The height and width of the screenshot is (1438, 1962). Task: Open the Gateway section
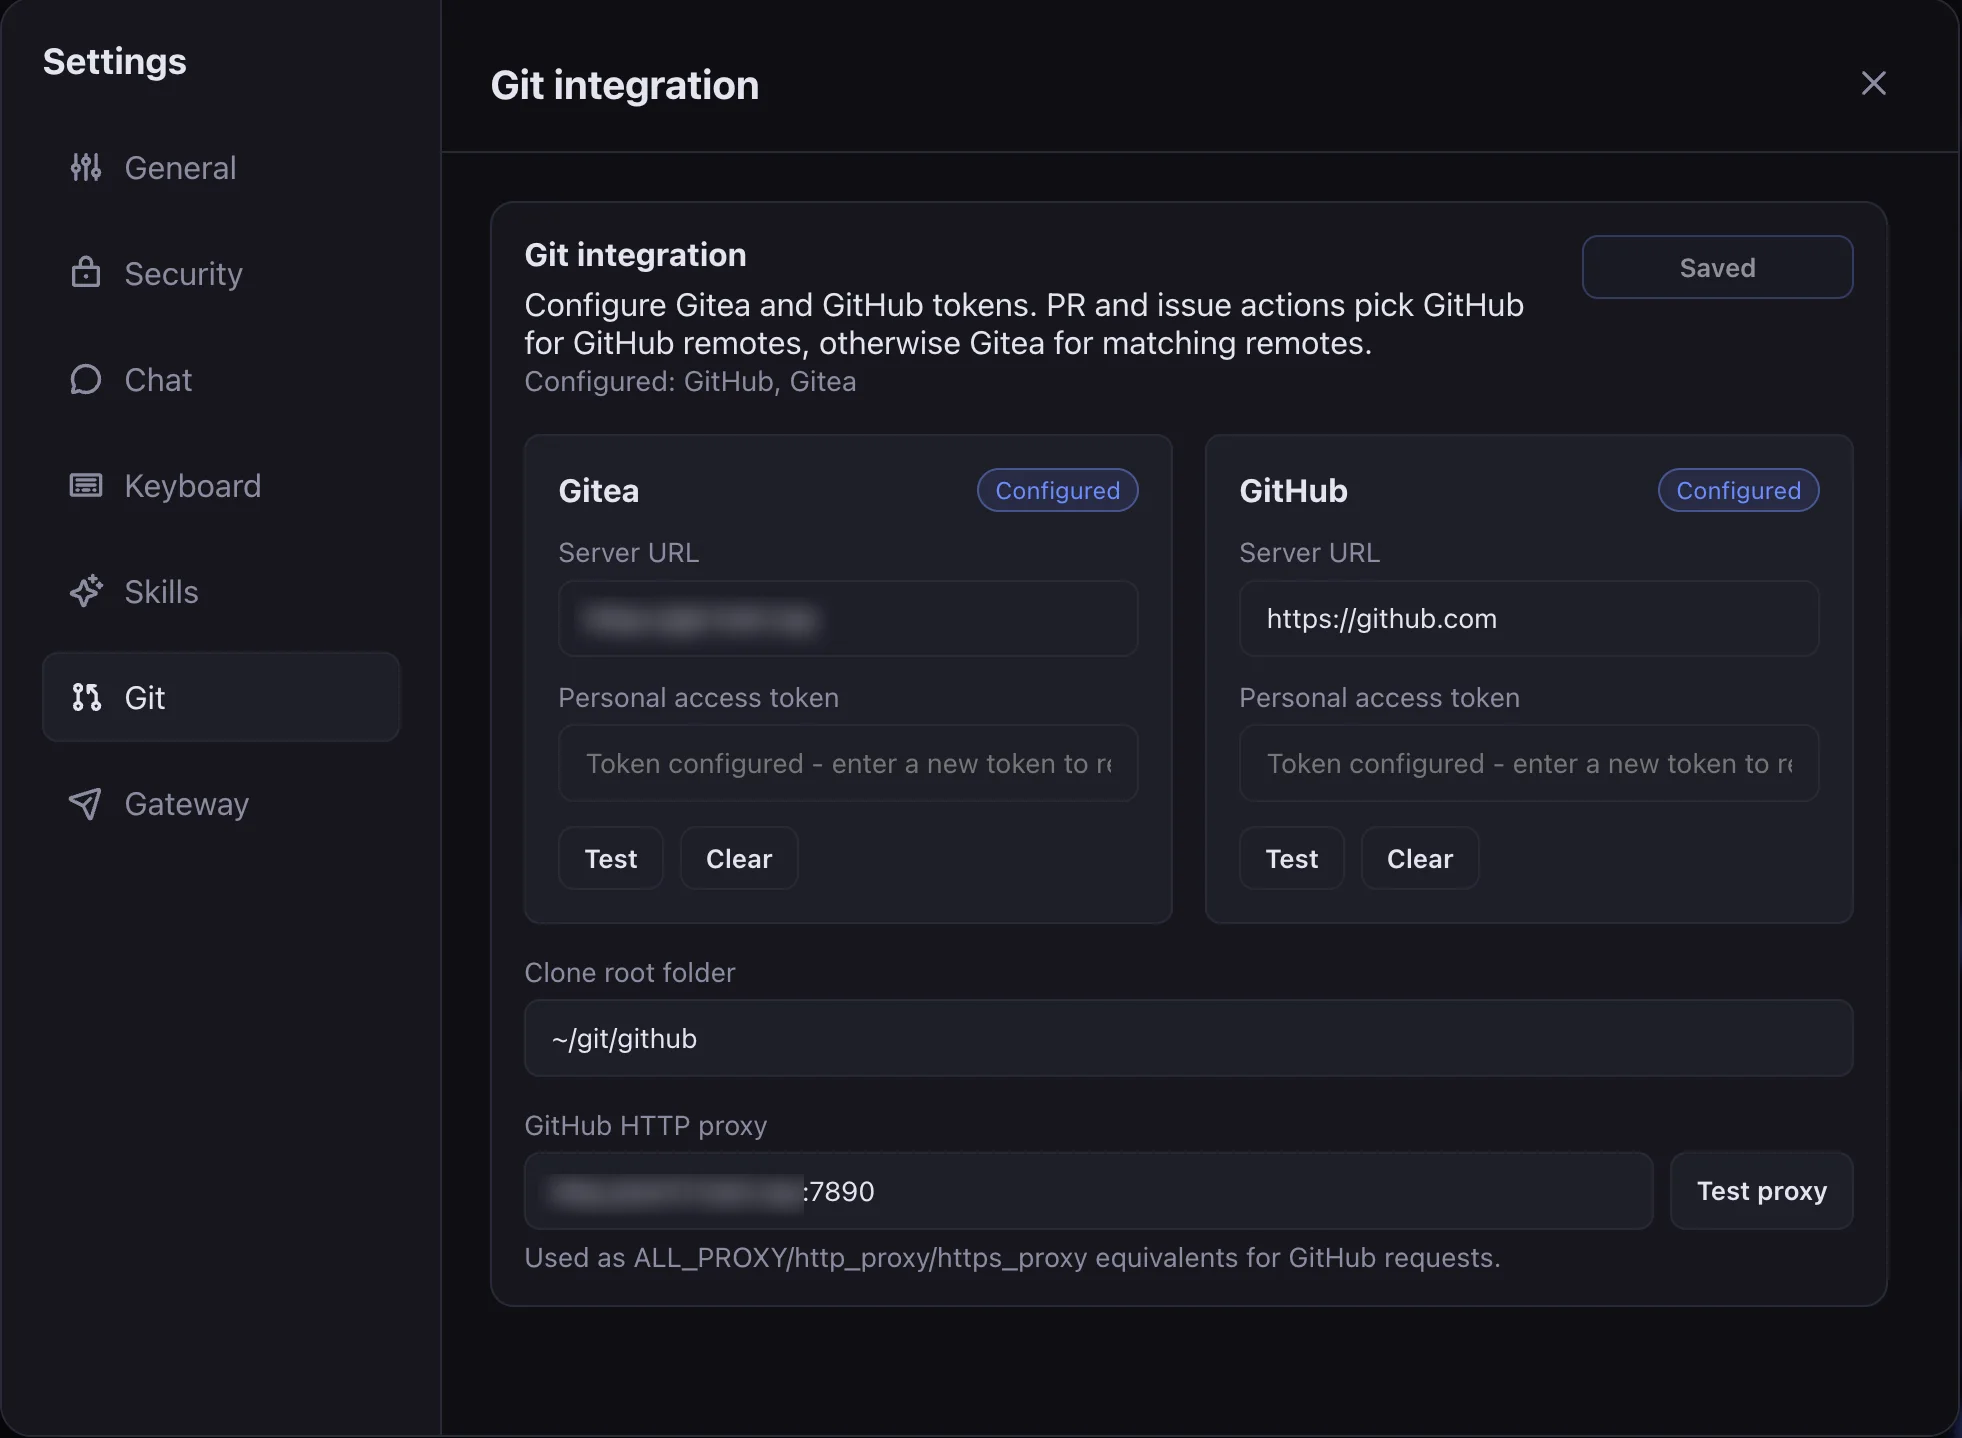coord(221,803)
